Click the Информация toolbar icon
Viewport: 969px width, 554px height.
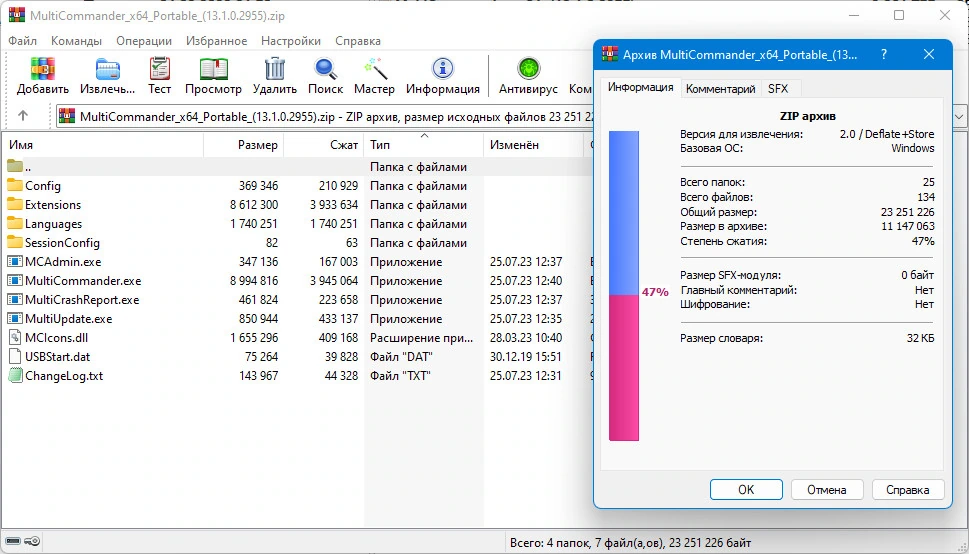(x=442, y=69)
